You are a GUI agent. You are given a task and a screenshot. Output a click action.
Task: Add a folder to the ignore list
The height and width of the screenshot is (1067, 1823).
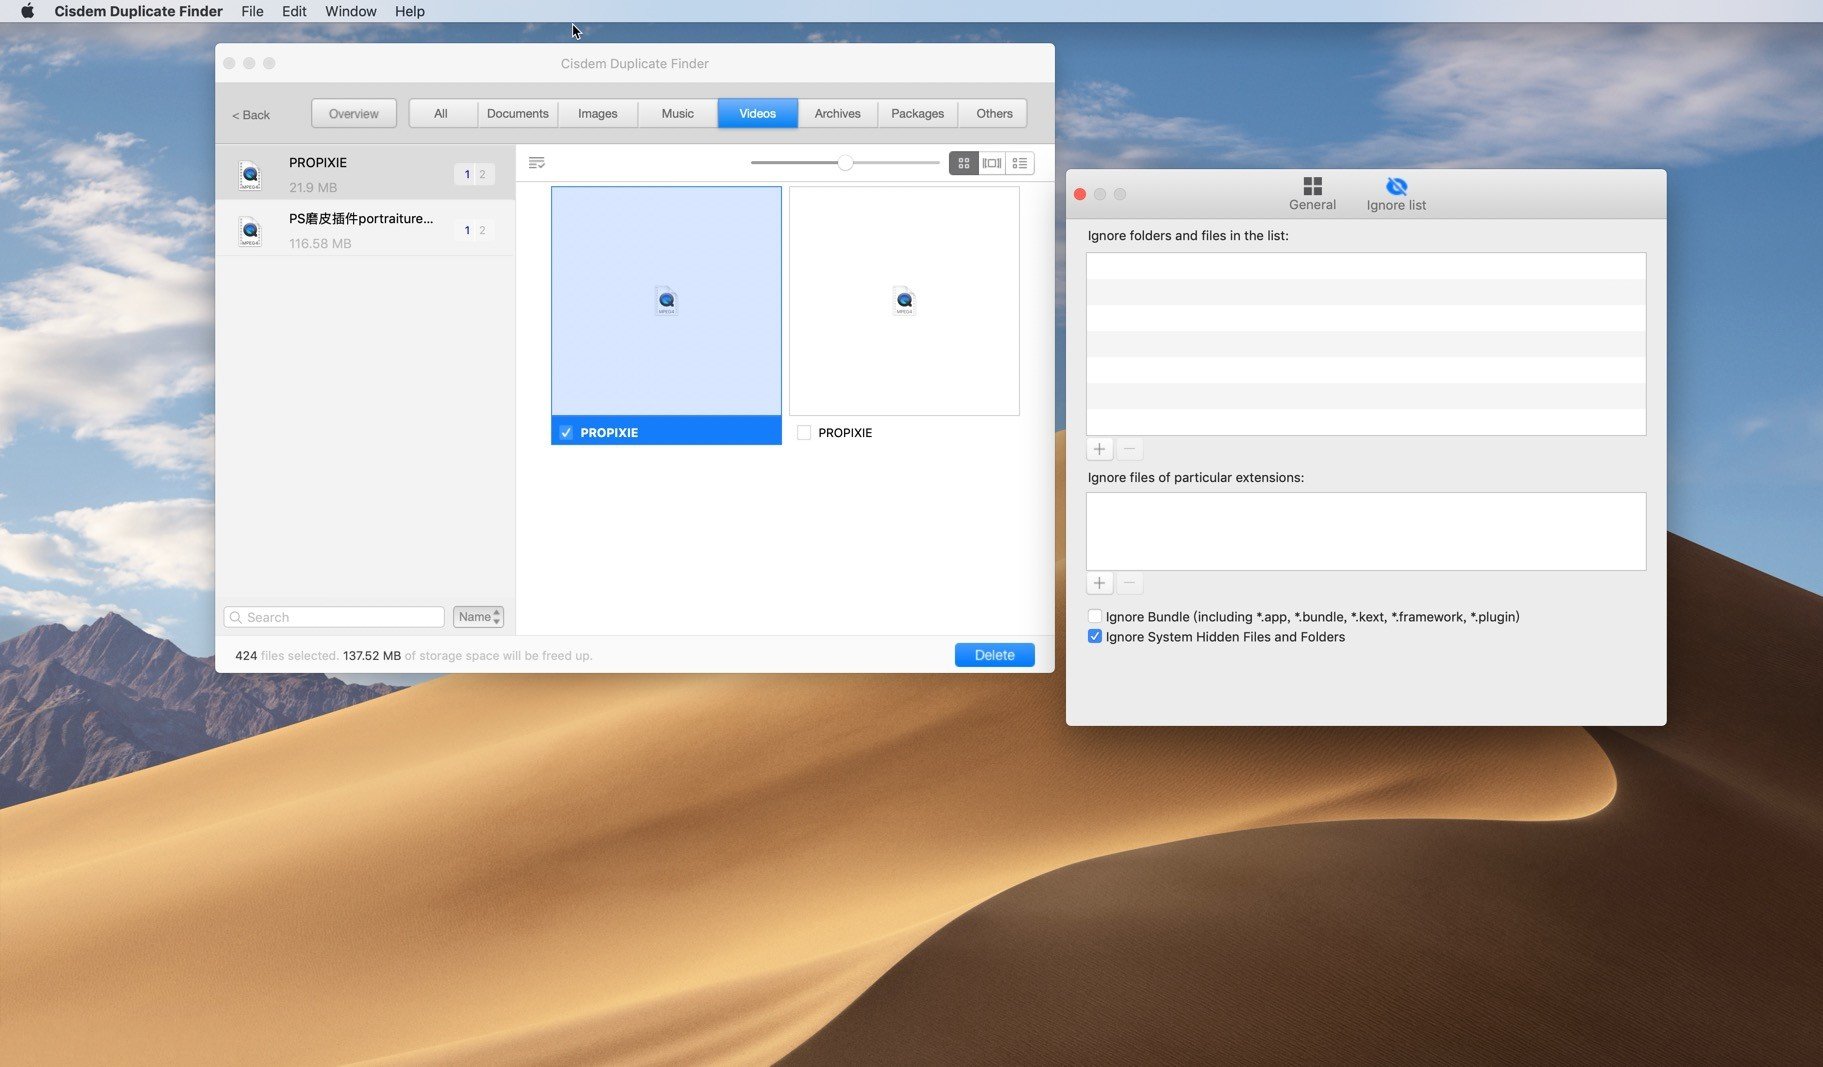coord(1099,449)
